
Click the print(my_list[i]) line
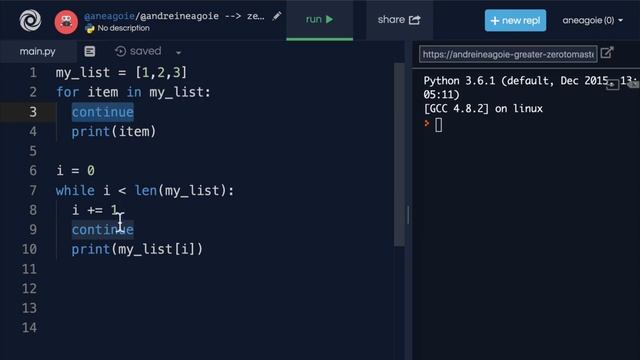tap(137, 249)
